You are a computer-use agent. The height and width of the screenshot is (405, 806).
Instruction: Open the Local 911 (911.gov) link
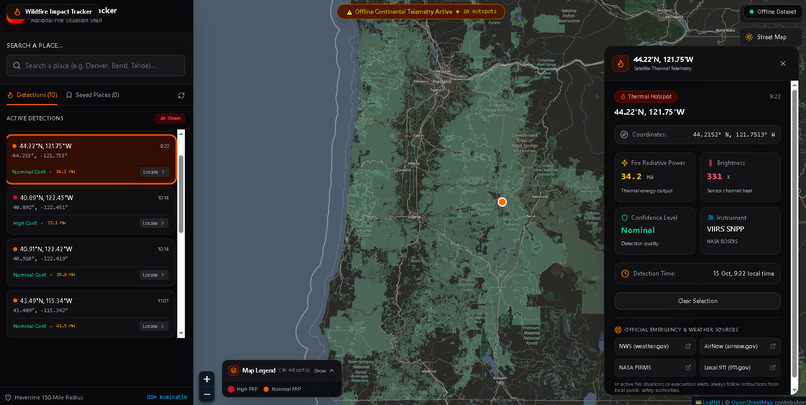(x=740, y=367)
